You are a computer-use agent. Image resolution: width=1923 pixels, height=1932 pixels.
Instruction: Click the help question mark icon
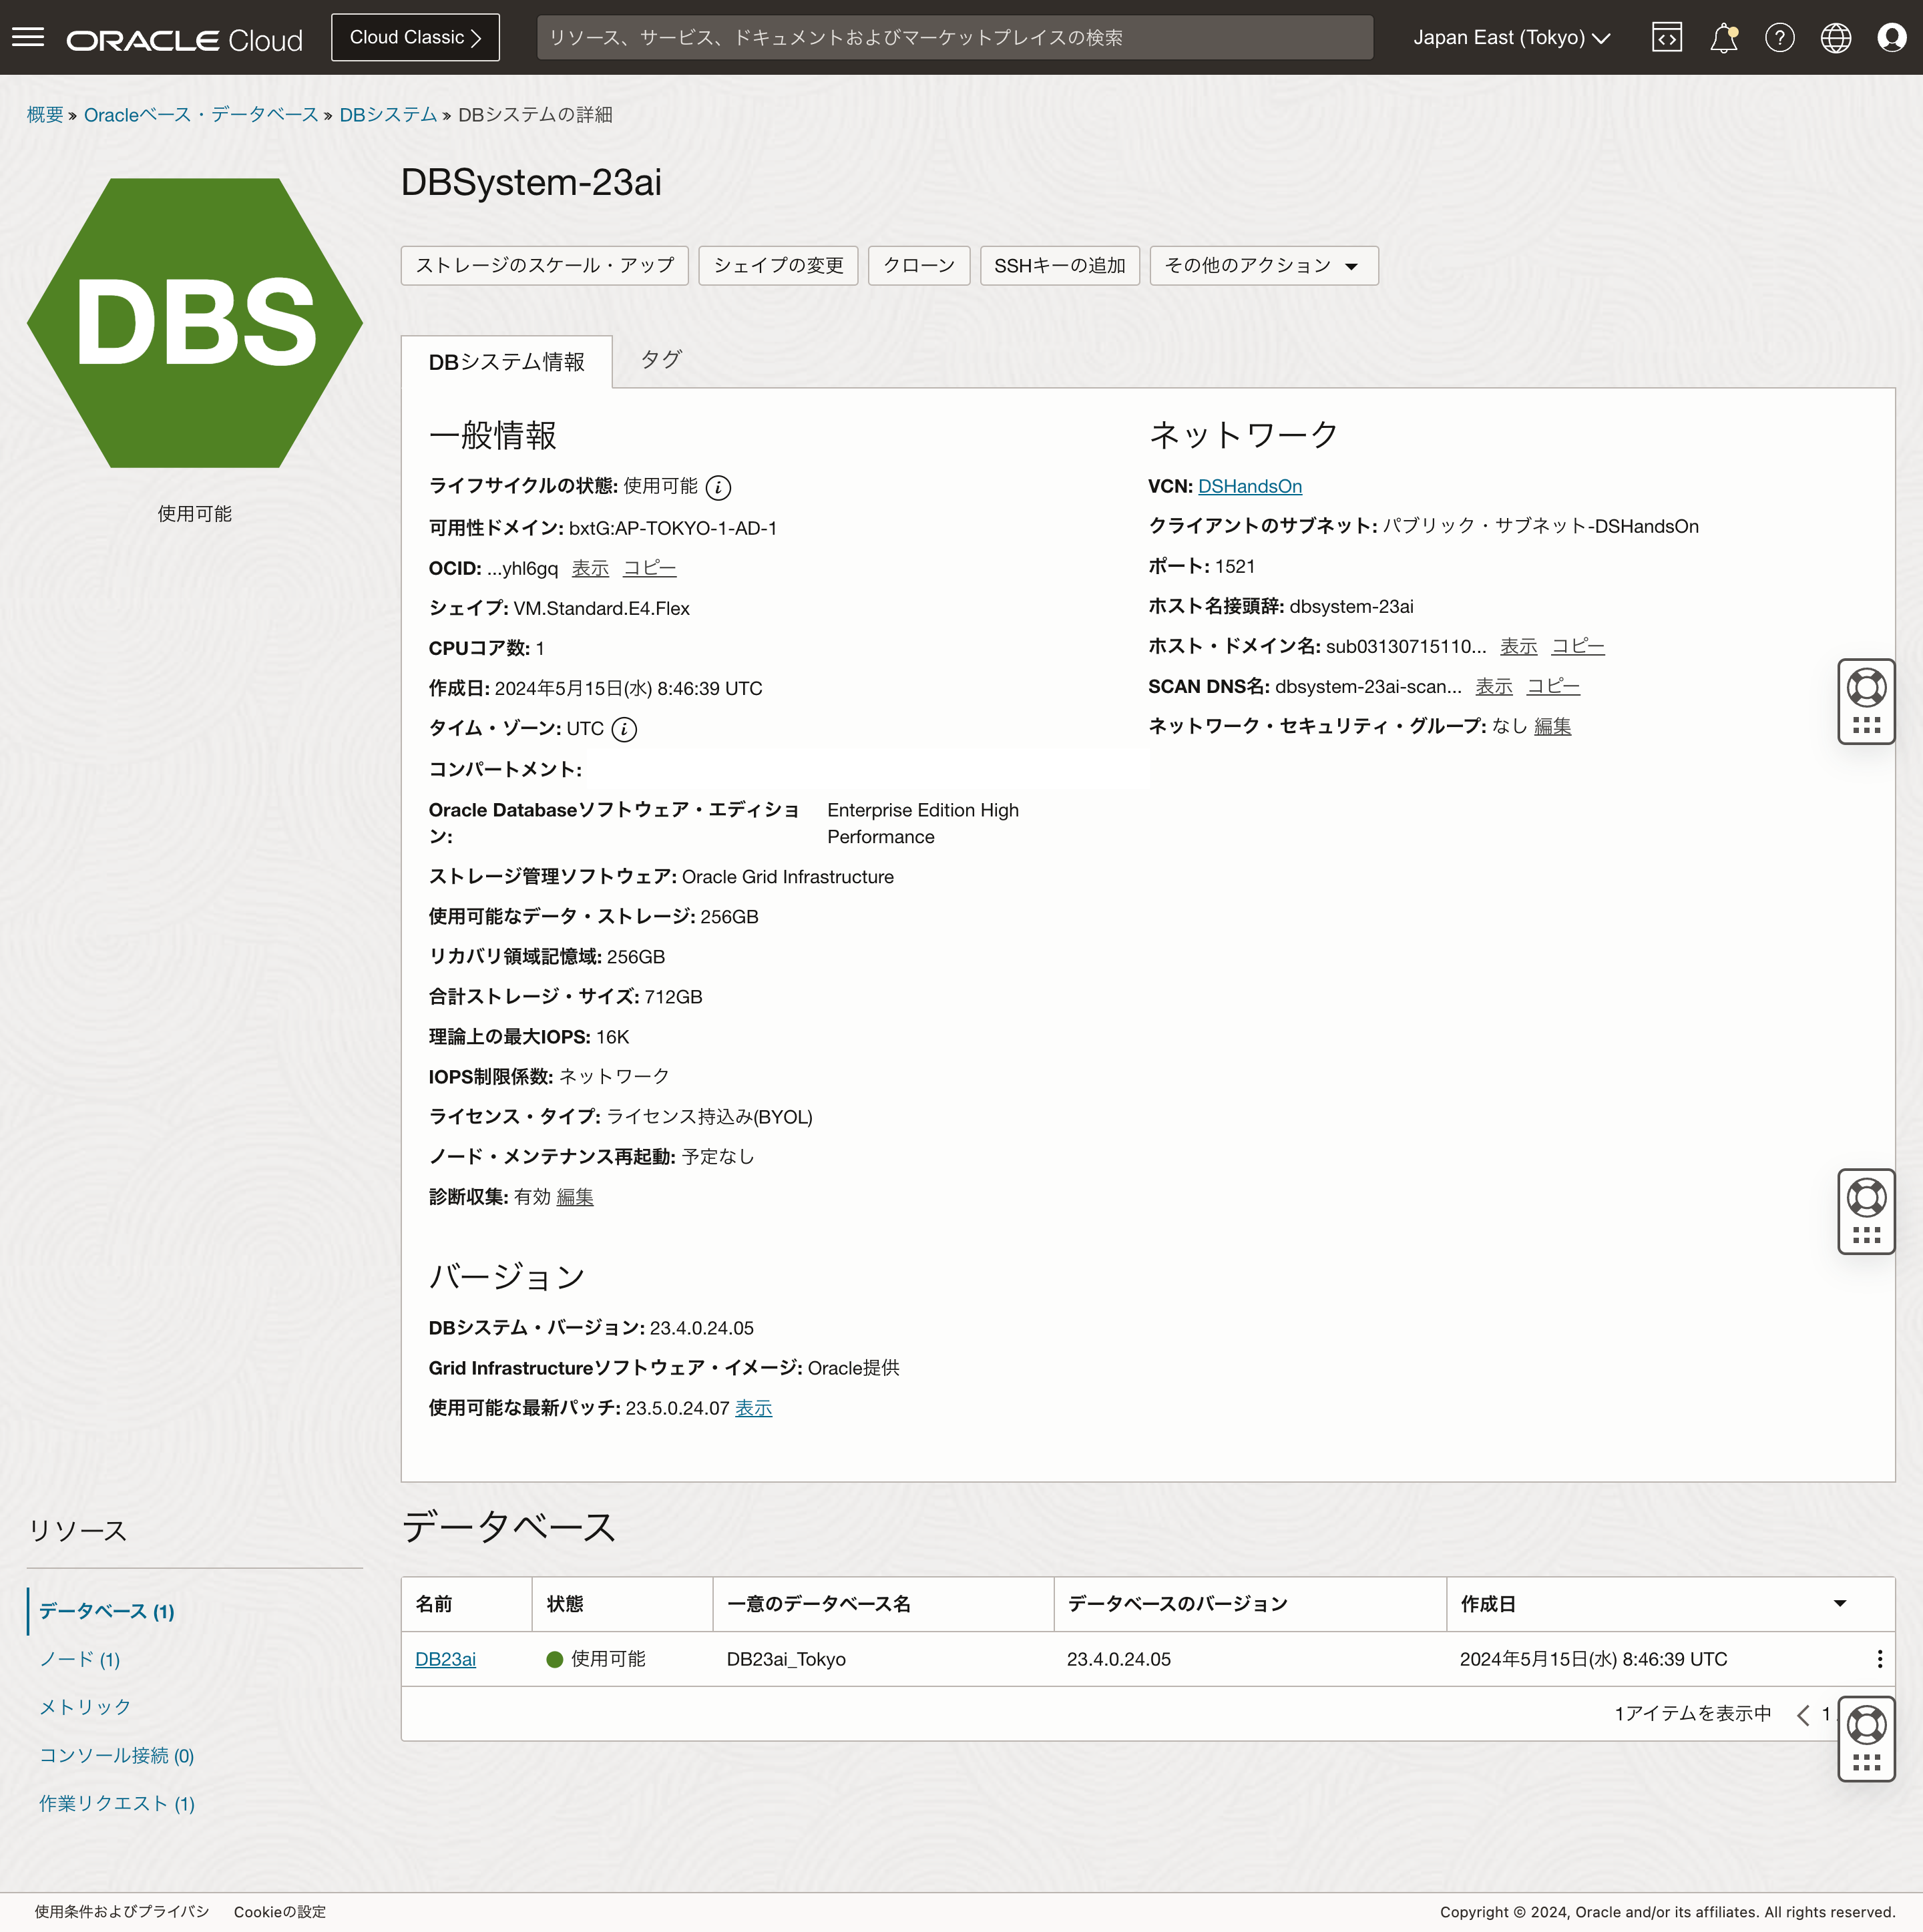click(1779, 38)
